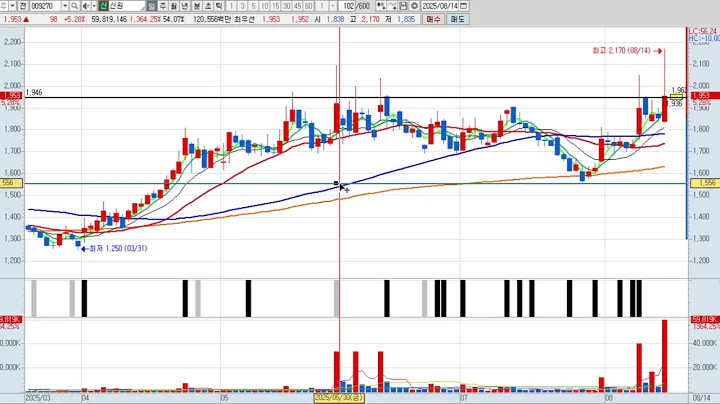Click the 매도 sell button
This screenshot has width=720, height=404.
457,19
